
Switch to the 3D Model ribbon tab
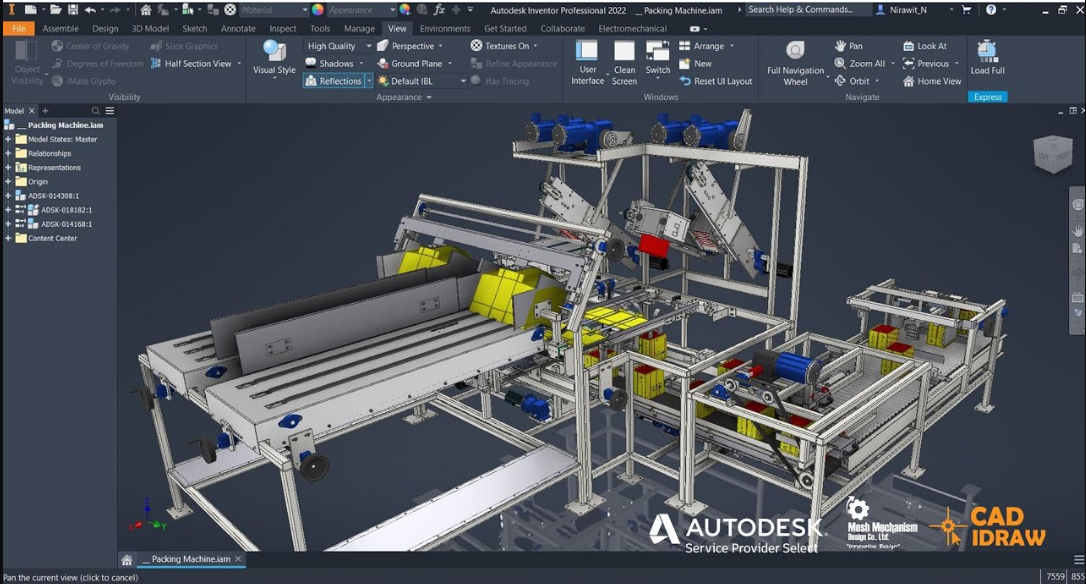click(150, 28)
